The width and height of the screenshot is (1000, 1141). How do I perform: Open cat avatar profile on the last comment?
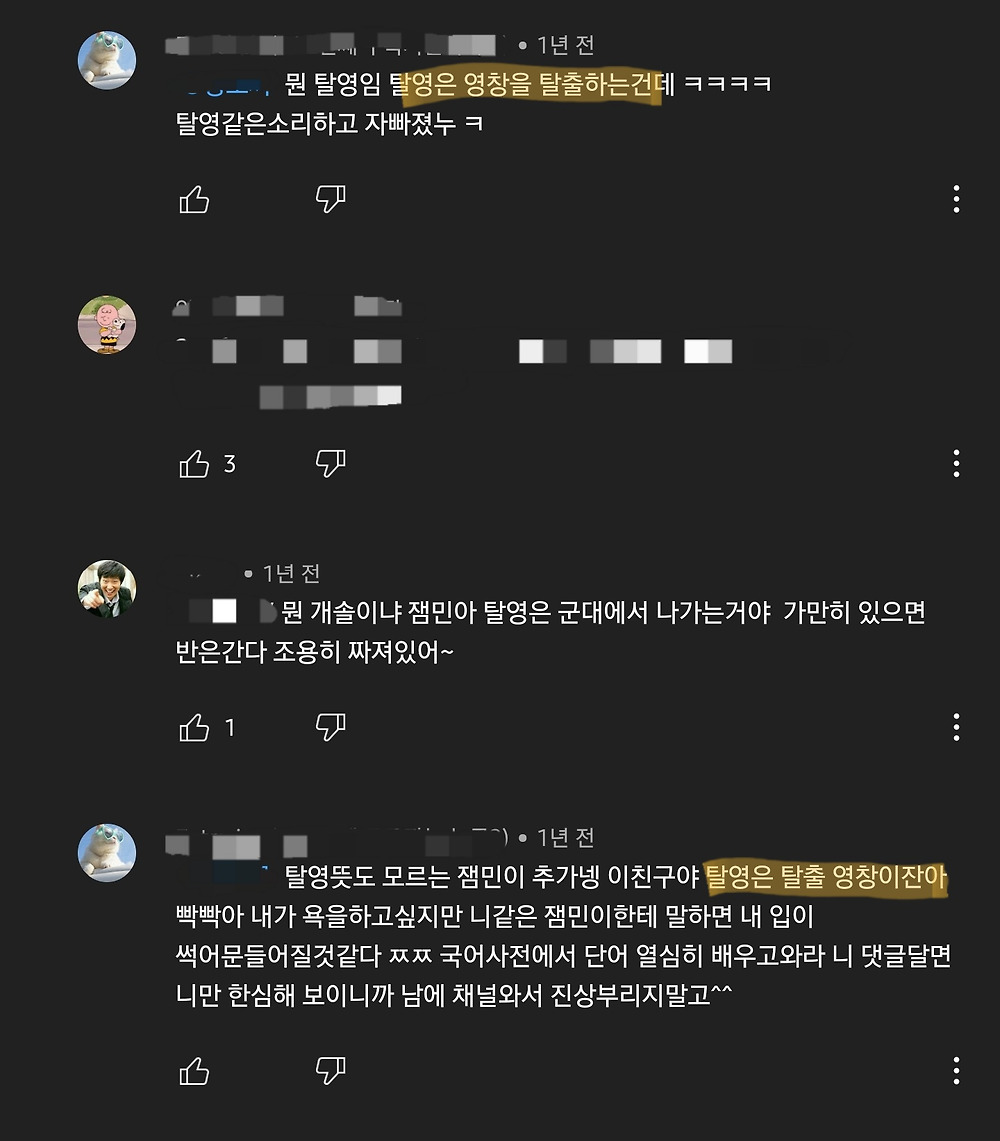tap(107, 853)
